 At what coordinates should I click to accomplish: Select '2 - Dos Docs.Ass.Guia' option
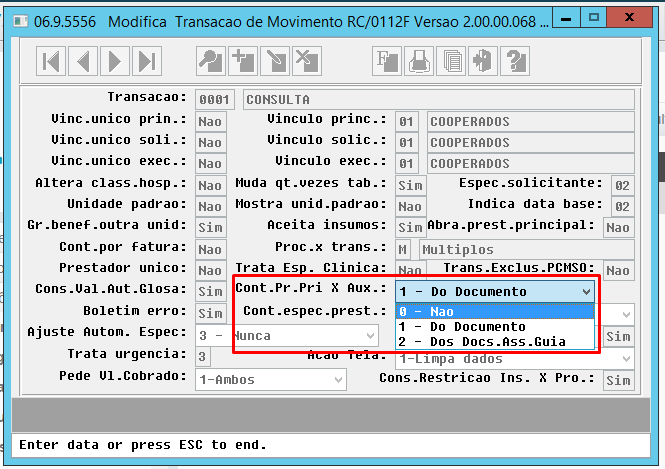[495, 341]
